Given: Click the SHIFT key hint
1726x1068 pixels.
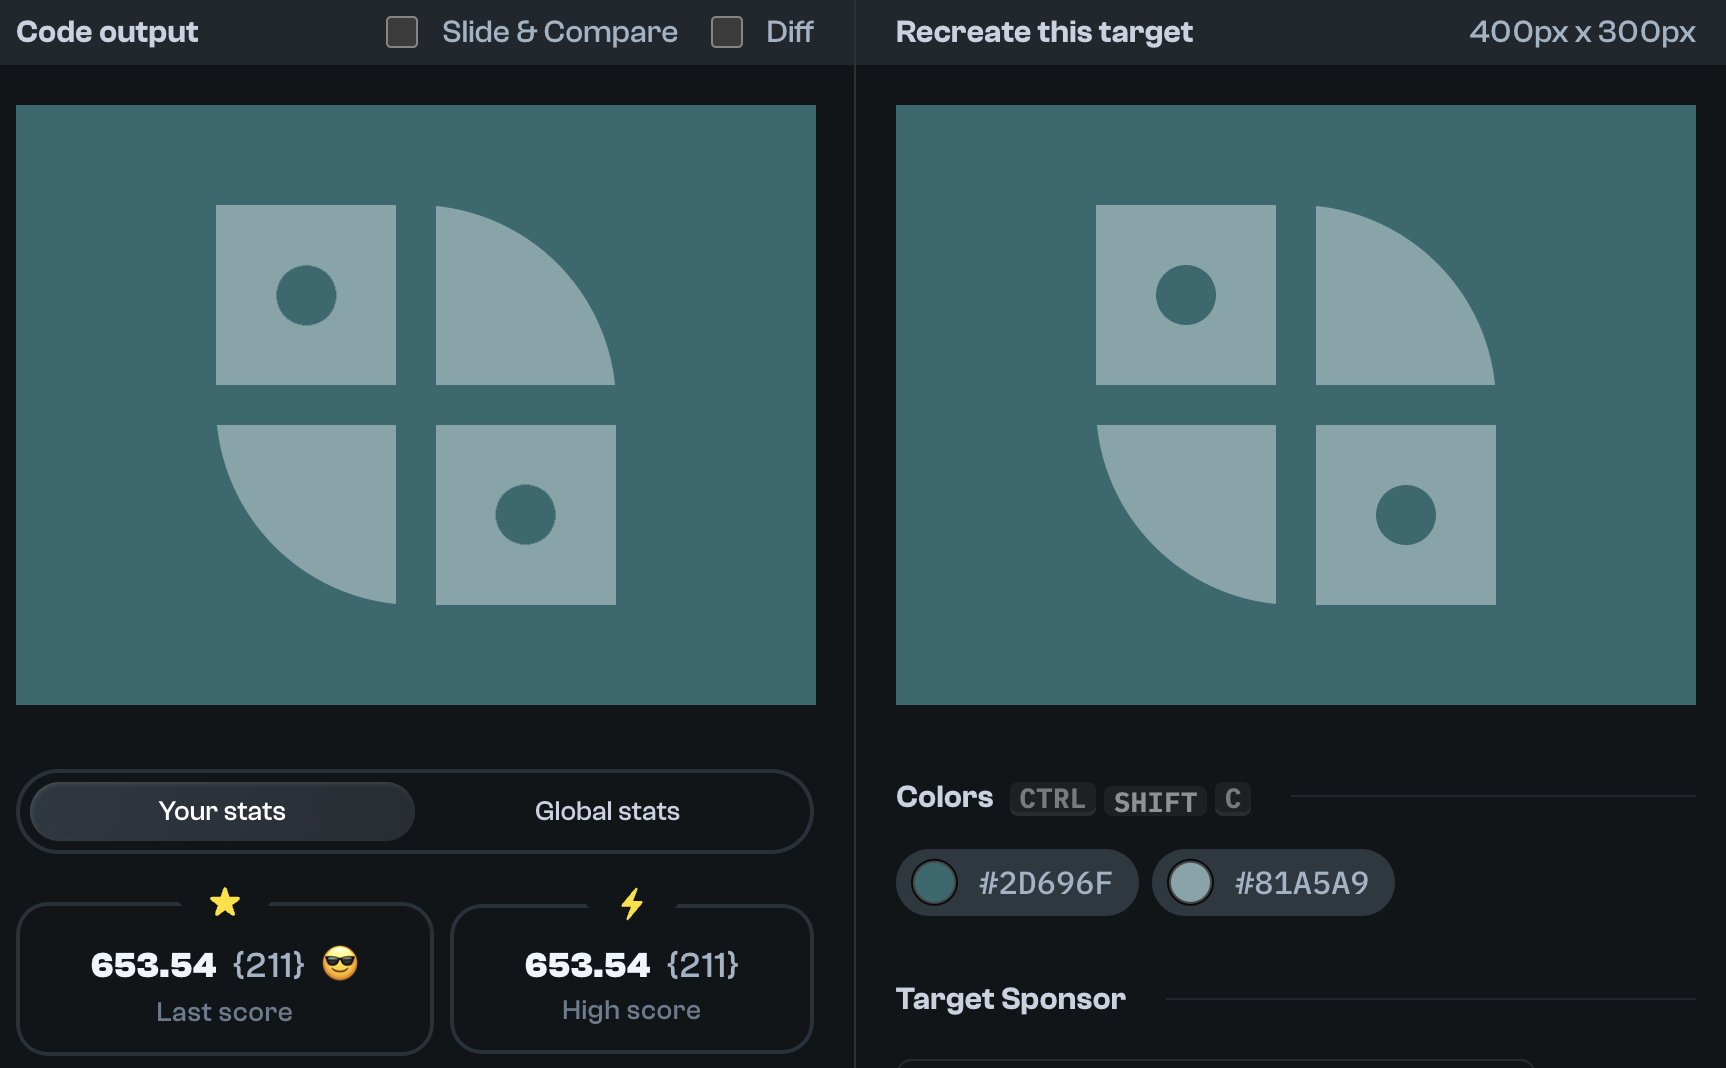Looking at the screenshot, I should (1155, 801).
